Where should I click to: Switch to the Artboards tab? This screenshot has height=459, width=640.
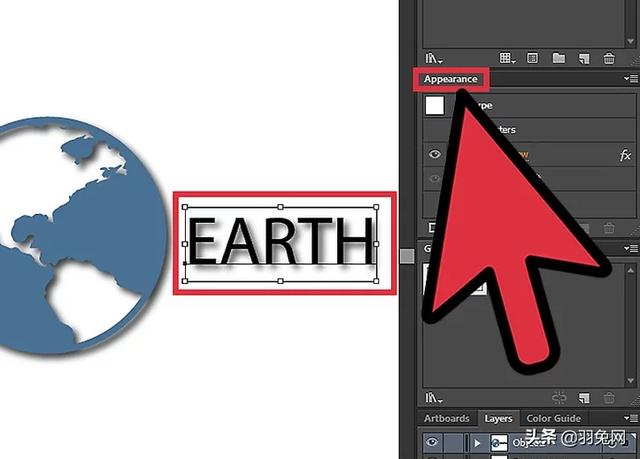coord(447,419)
